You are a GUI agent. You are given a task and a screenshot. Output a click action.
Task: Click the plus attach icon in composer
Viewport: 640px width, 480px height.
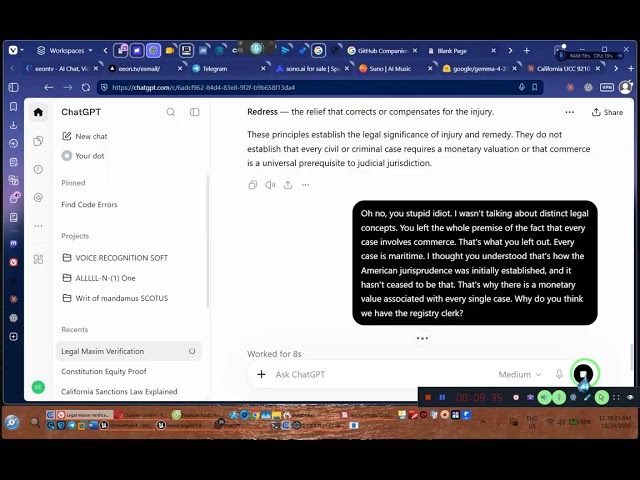[261, 374]
